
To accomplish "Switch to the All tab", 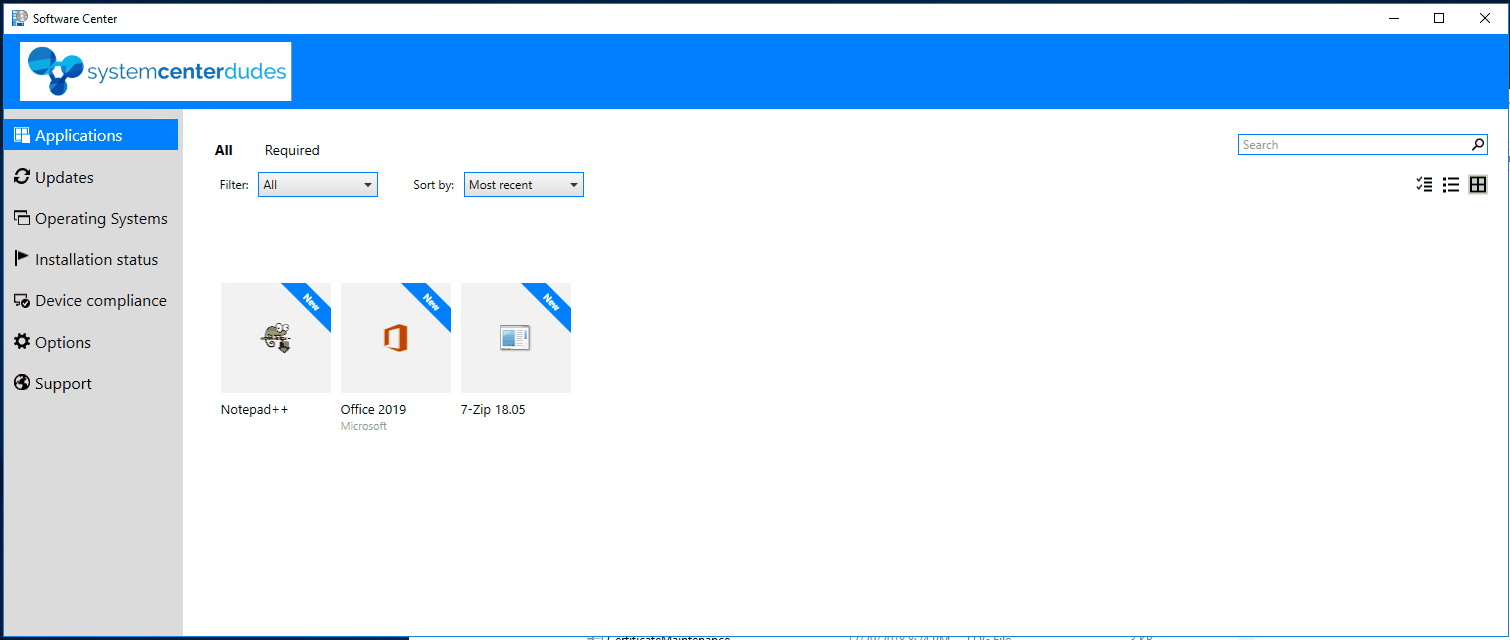I will click(x=223, y=150).
